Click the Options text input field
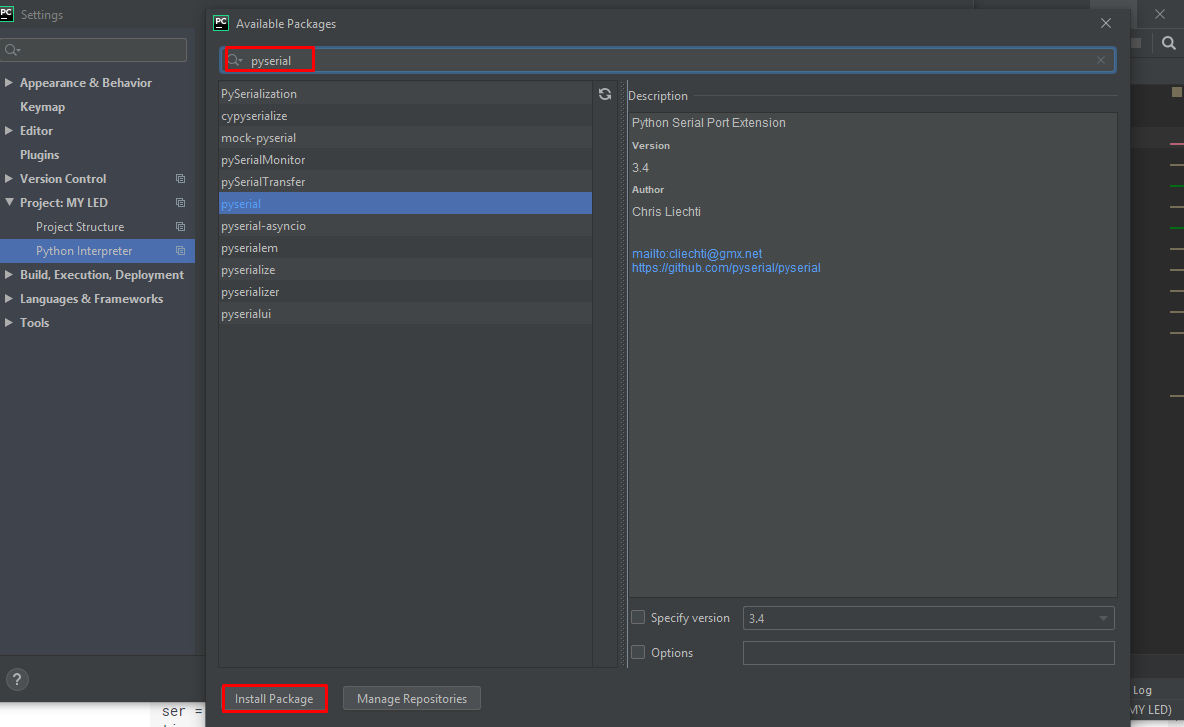This screenshot has width=1184, height=727. [928, 653]
